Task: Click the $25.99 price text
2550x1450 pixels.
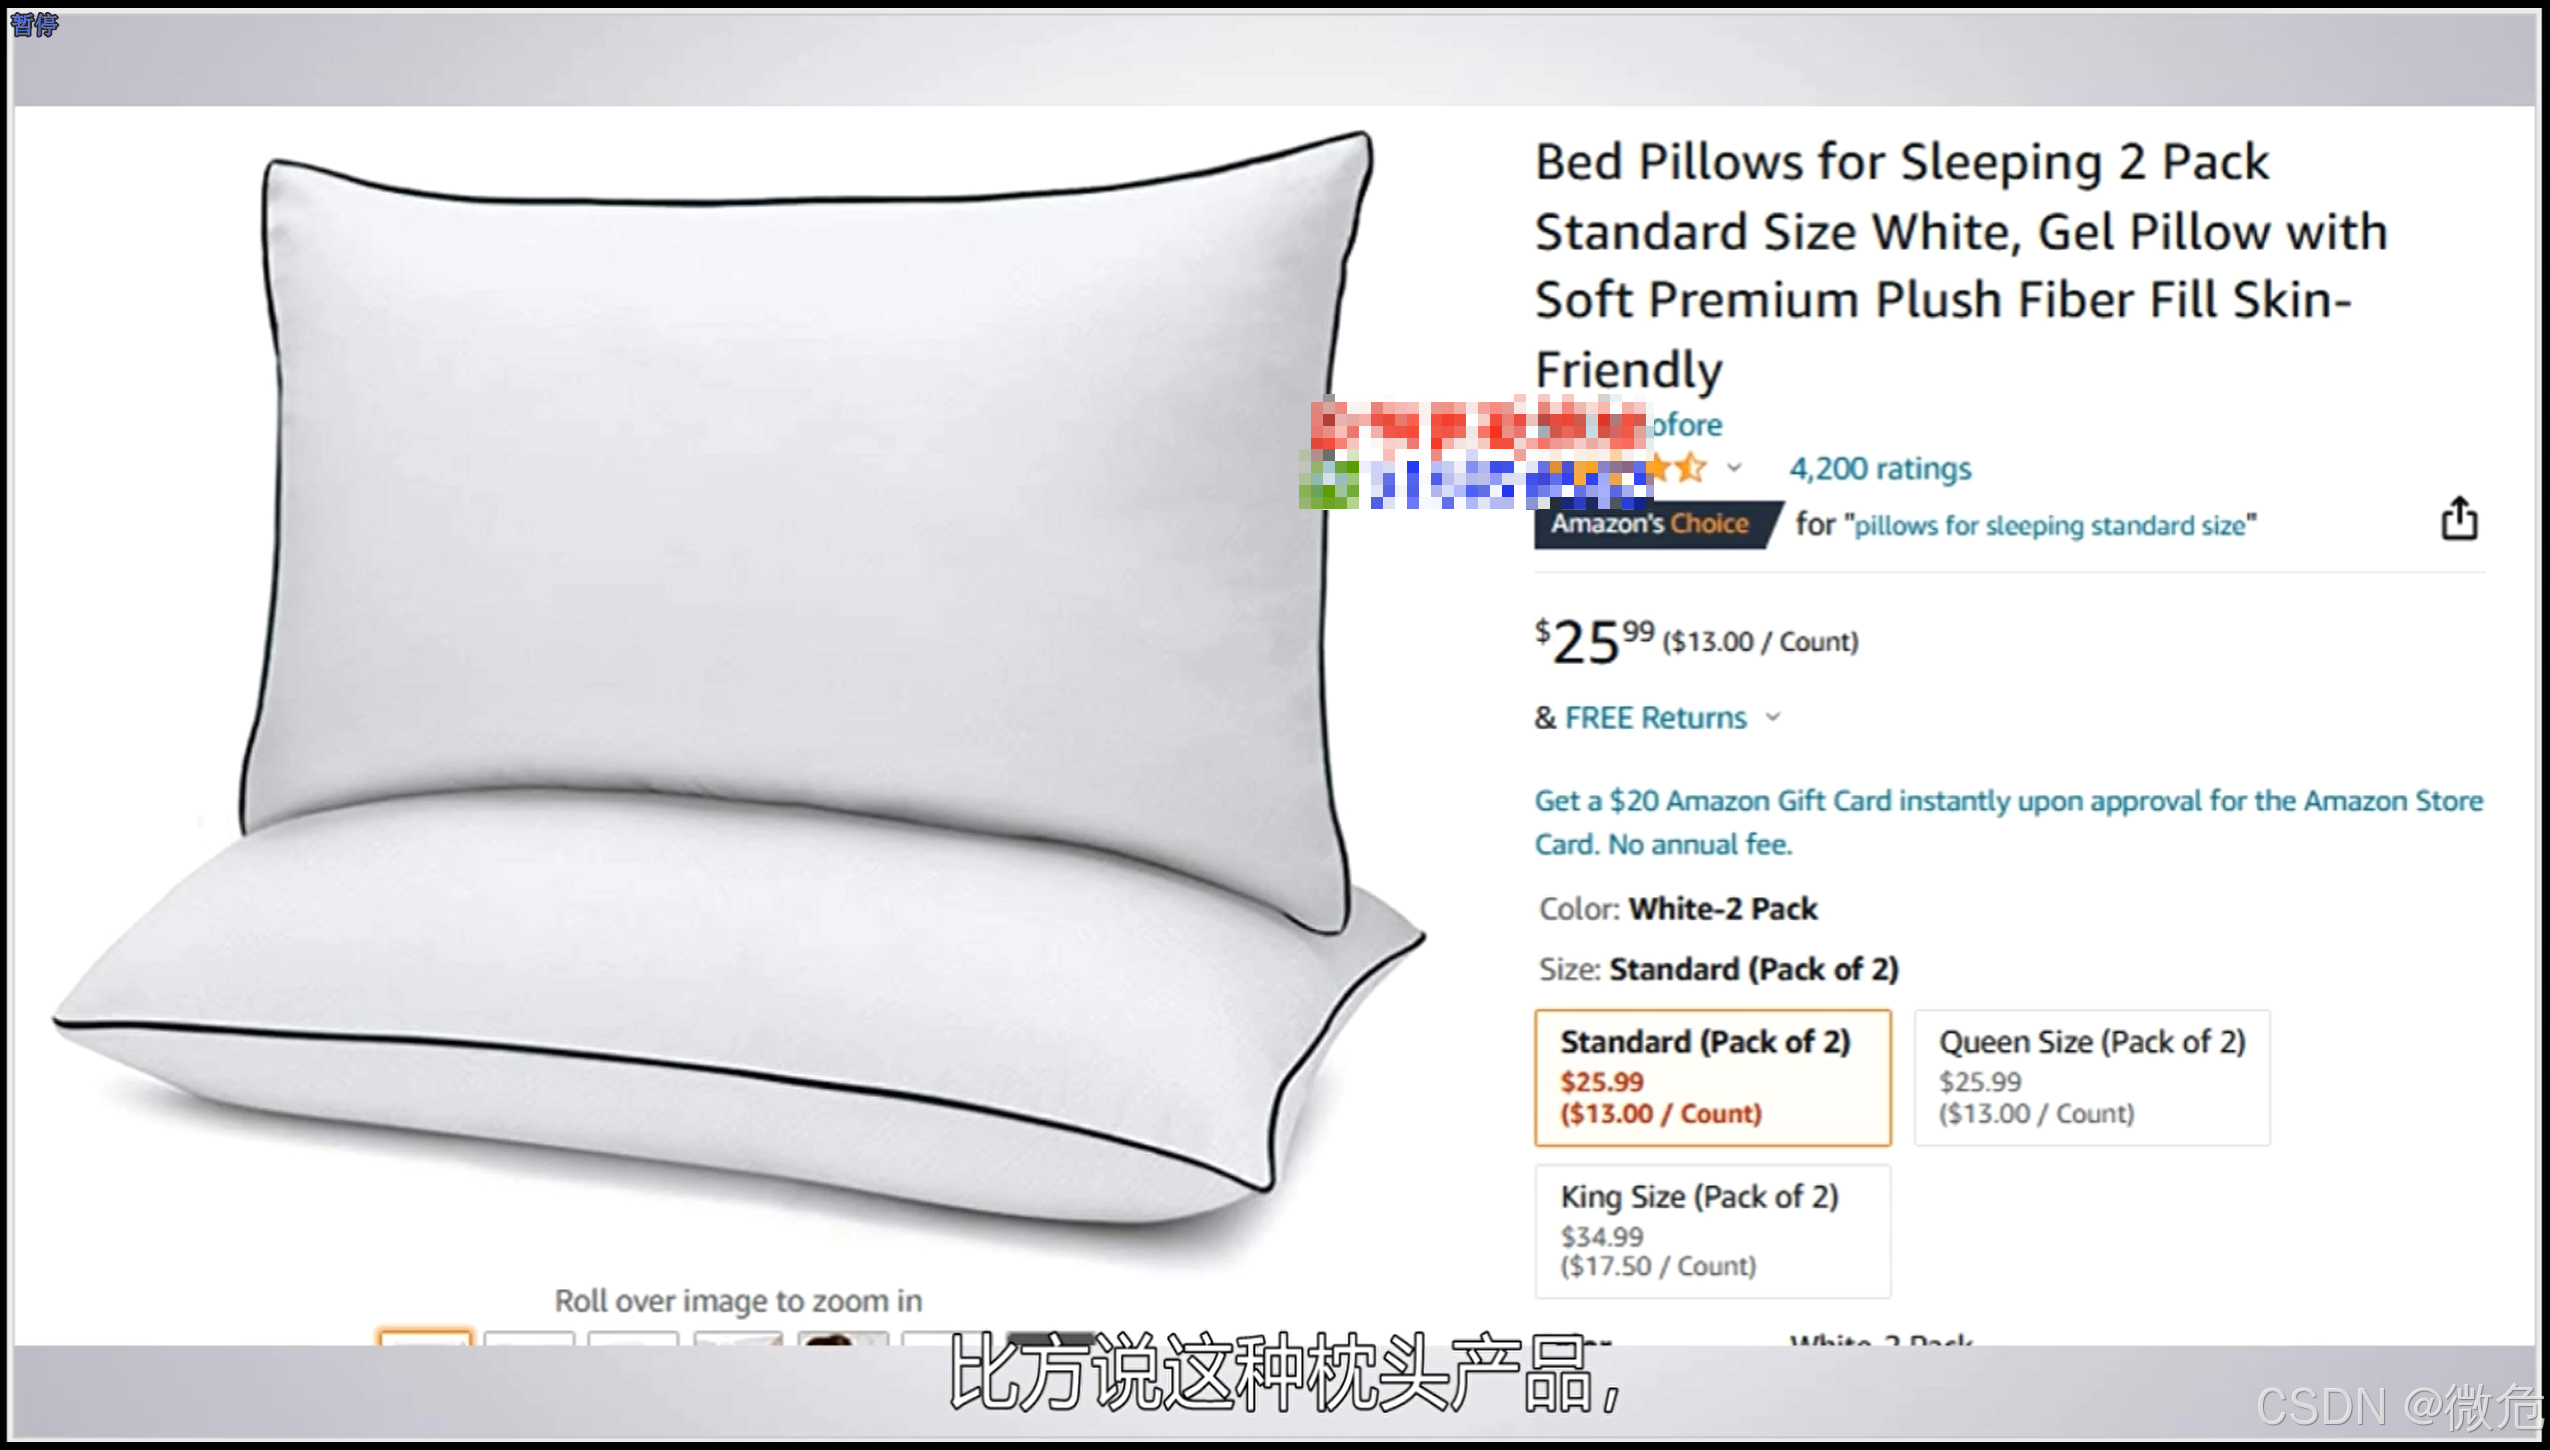Action: click(1594, 640)
